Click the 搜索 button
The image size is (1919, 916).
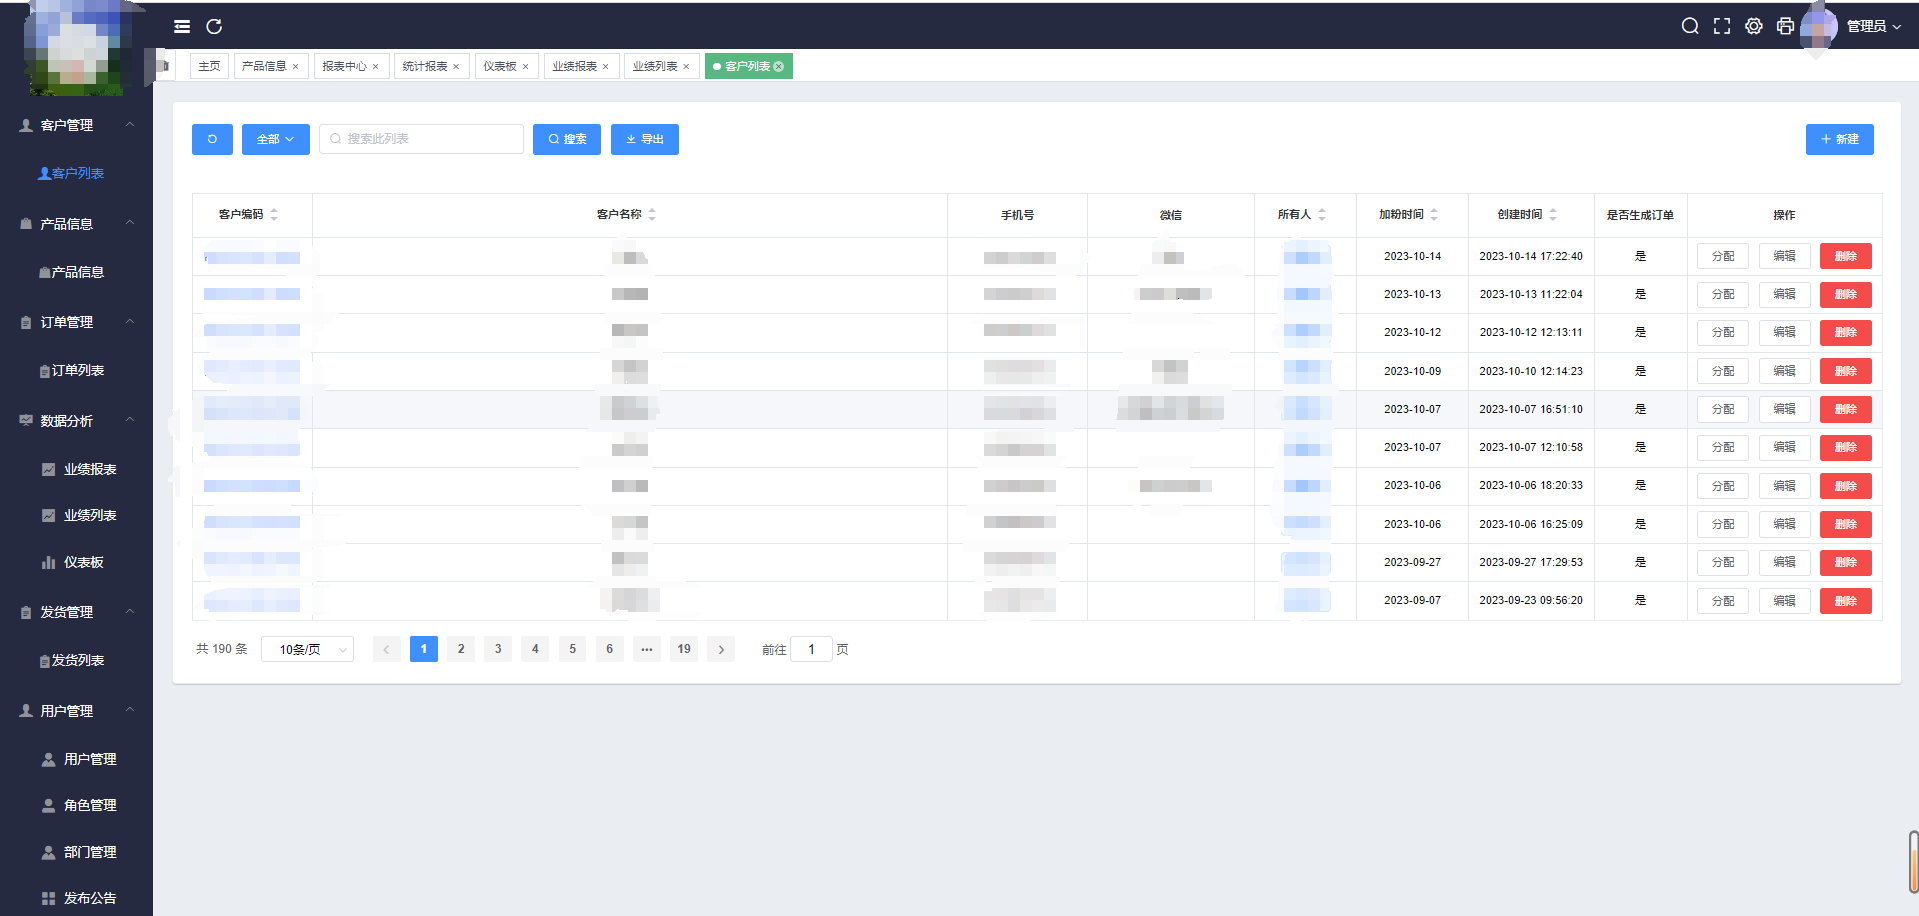[567, 139]
